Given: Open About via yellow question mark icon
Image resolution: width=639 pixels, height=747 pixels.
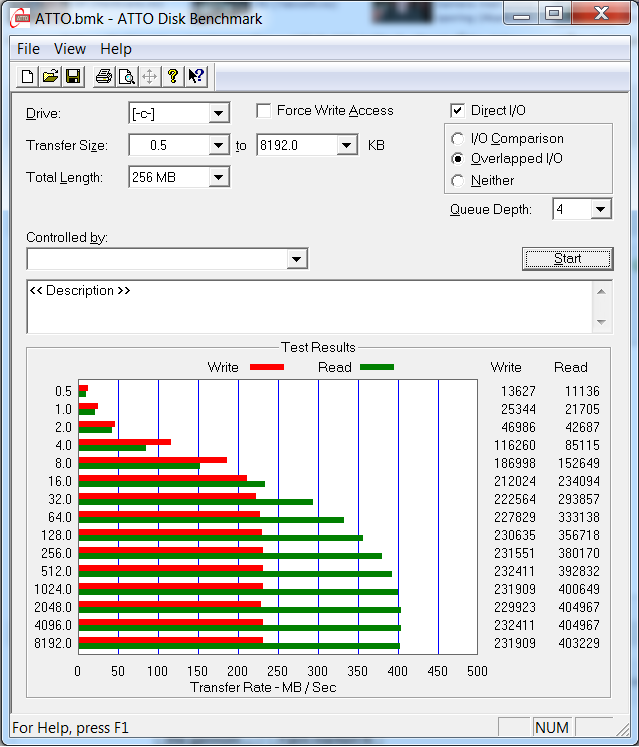Looking at the screenshot, I should 172,76.
